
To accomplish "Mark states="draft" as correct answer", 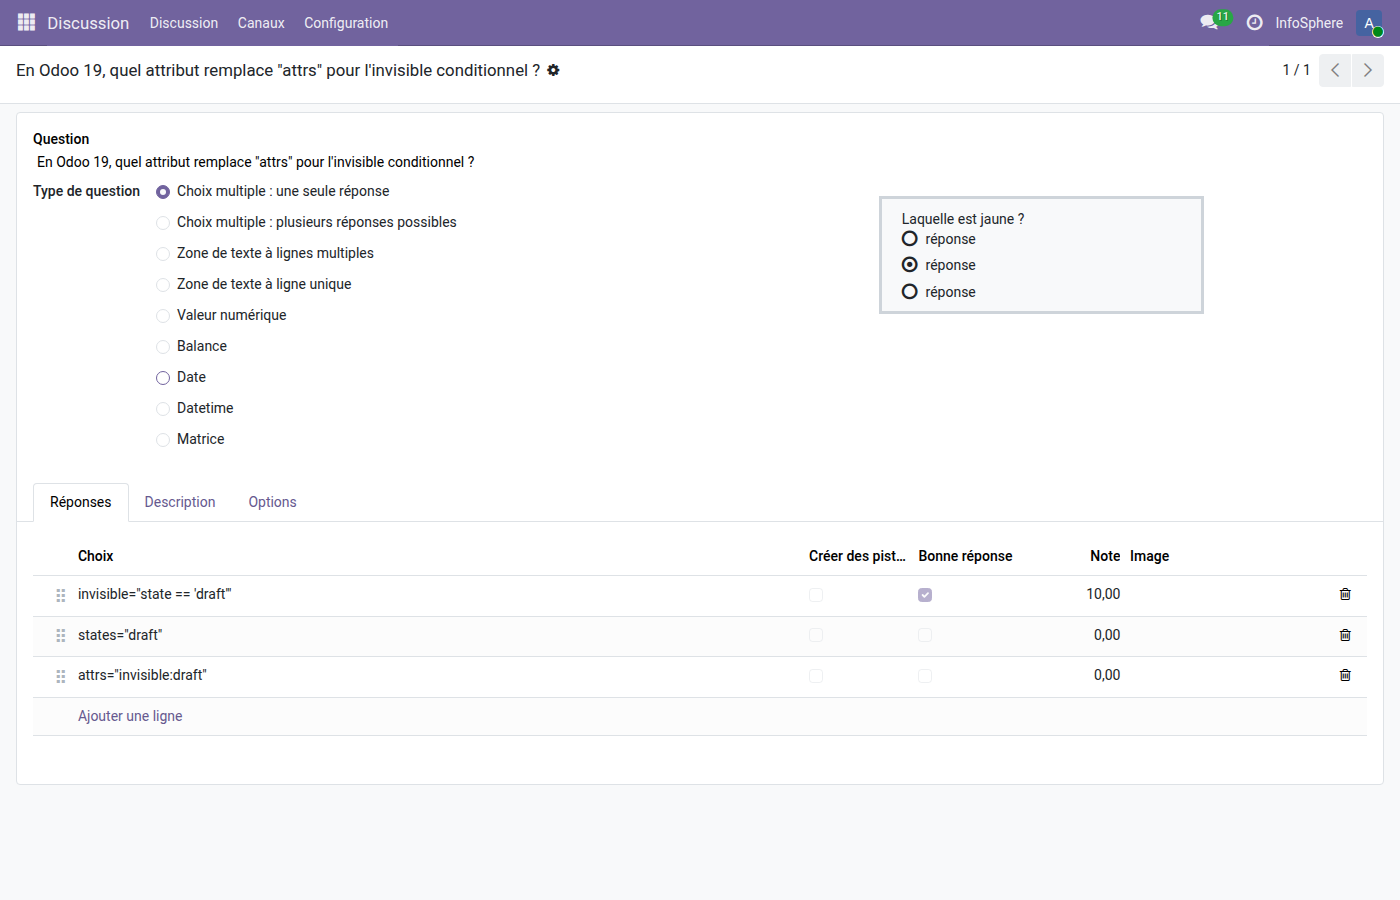I will (925, 635).
